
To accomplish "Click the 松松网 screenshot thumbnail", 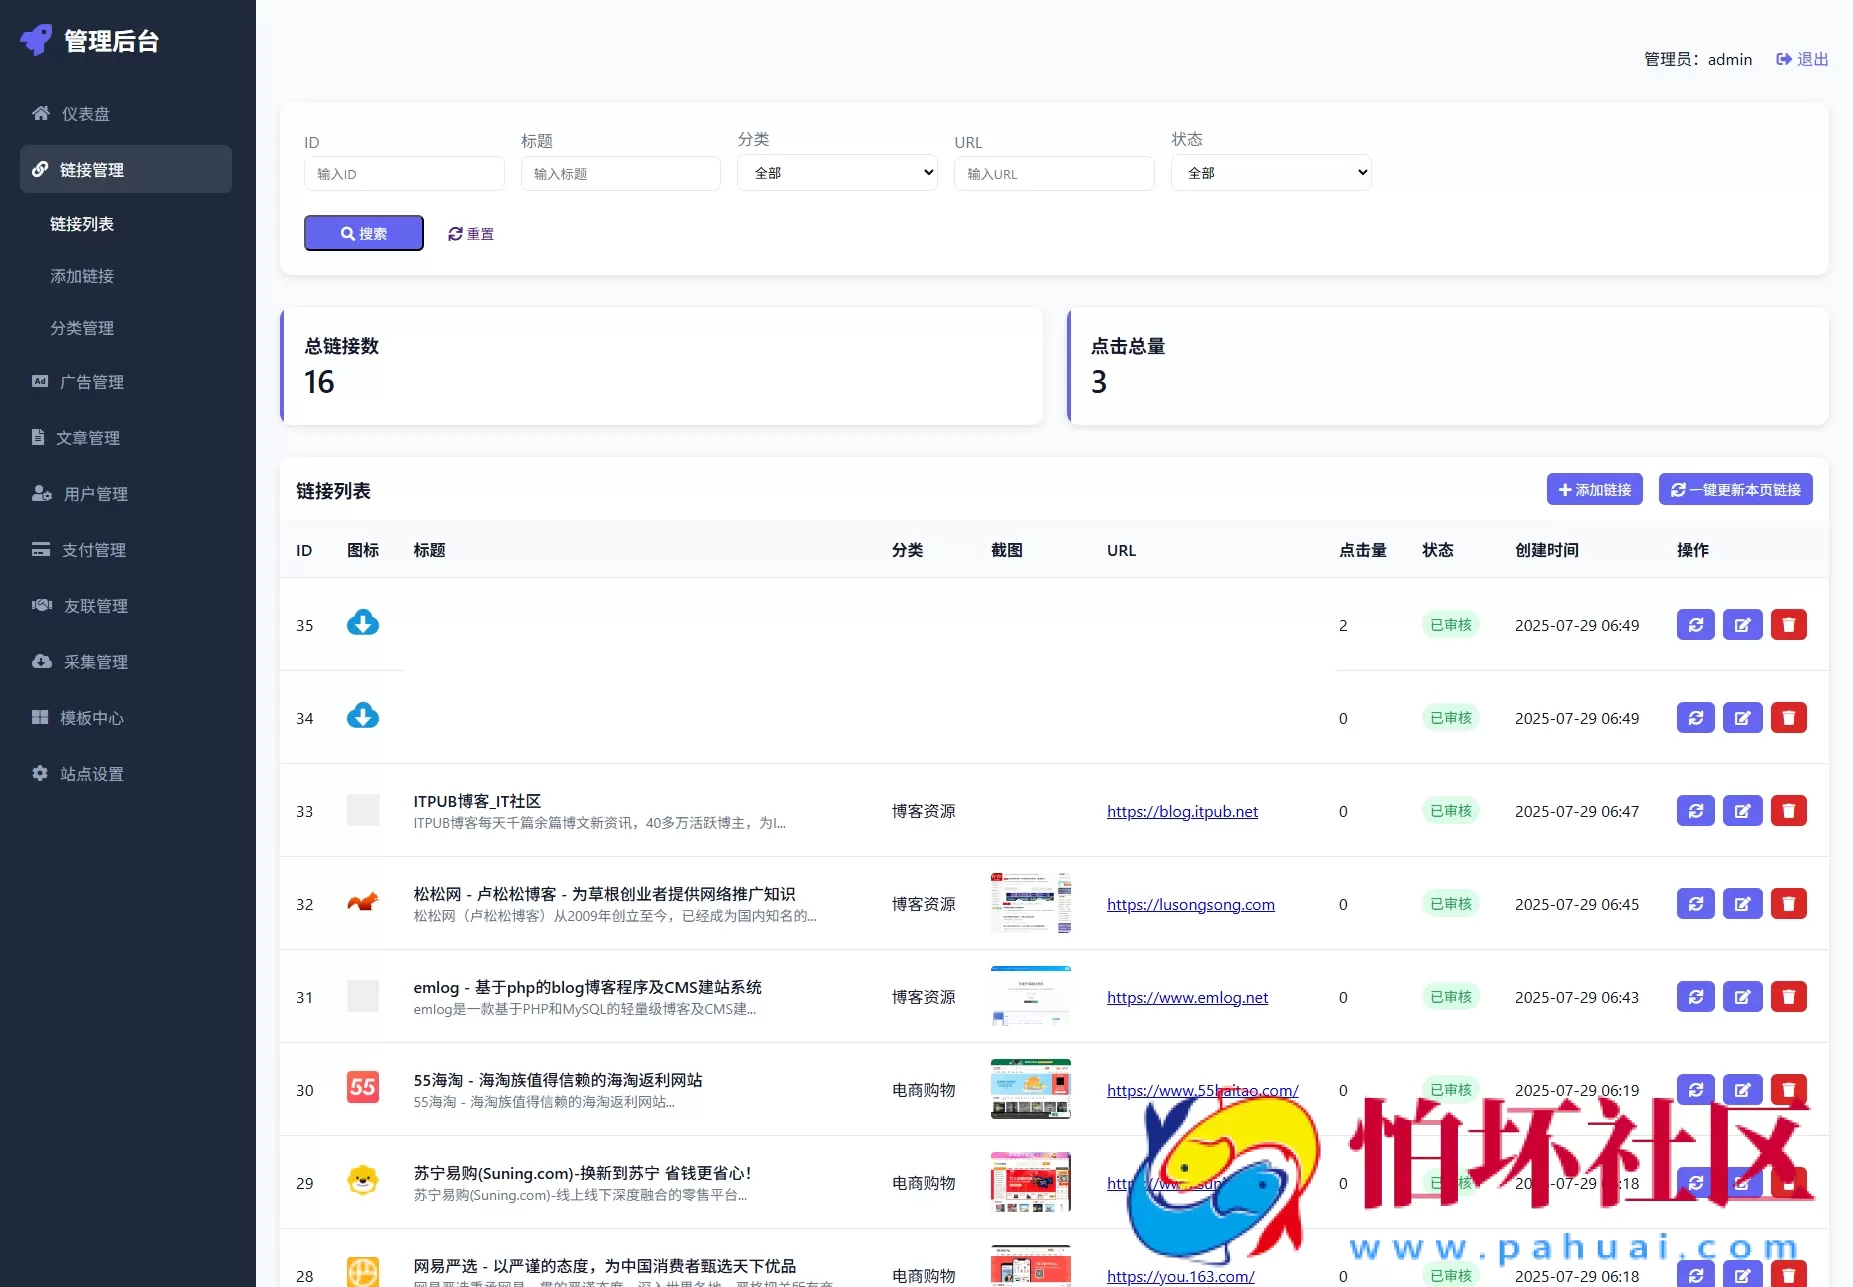I will coord(1030,903).
